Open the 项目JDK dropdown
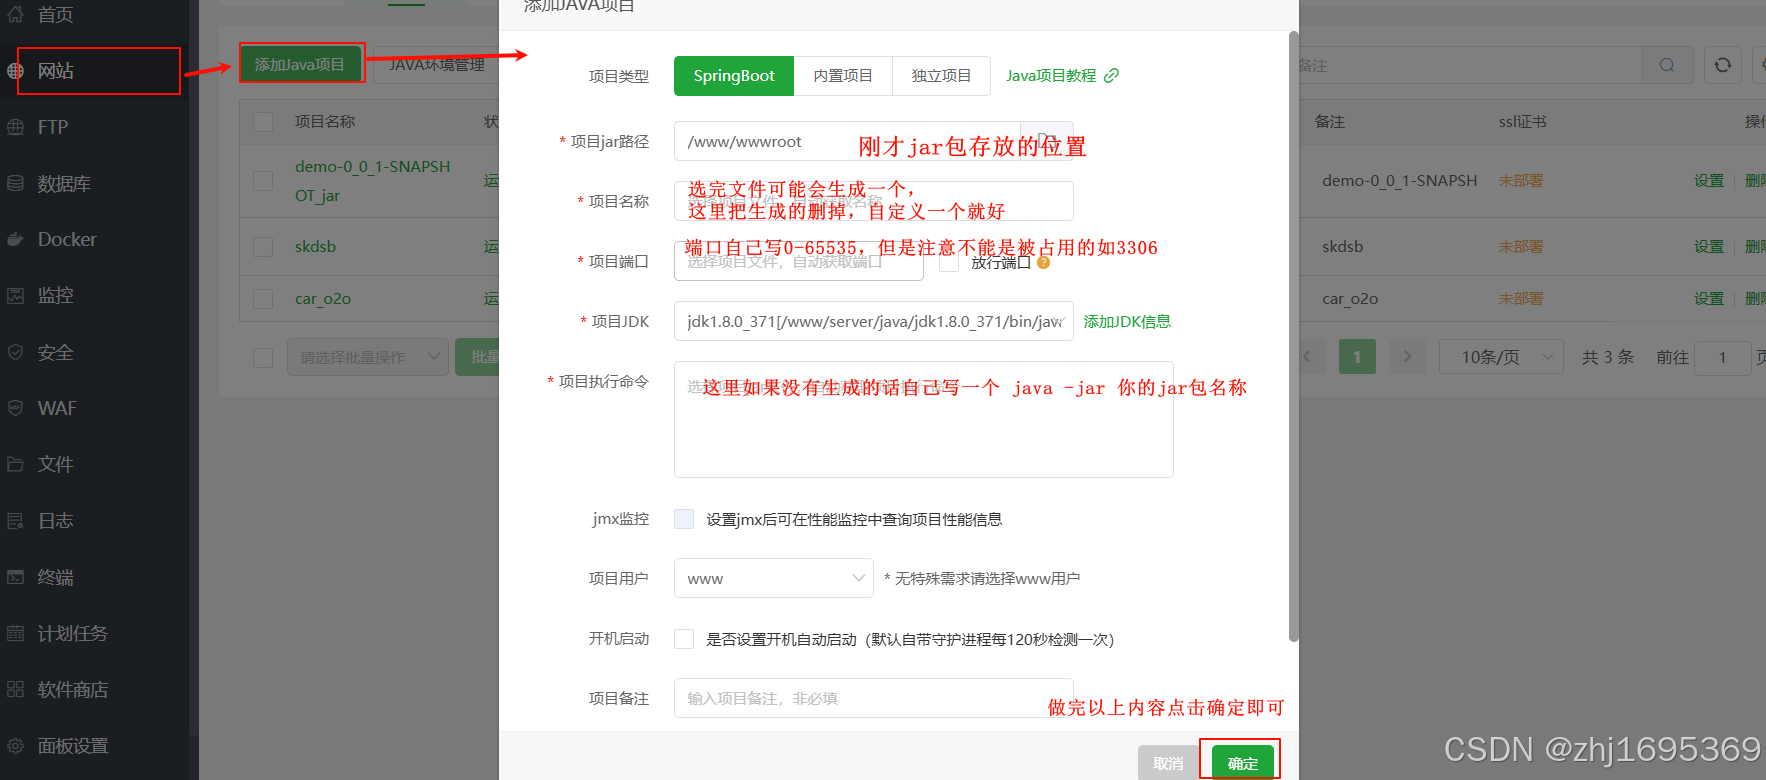 [874, 321]
